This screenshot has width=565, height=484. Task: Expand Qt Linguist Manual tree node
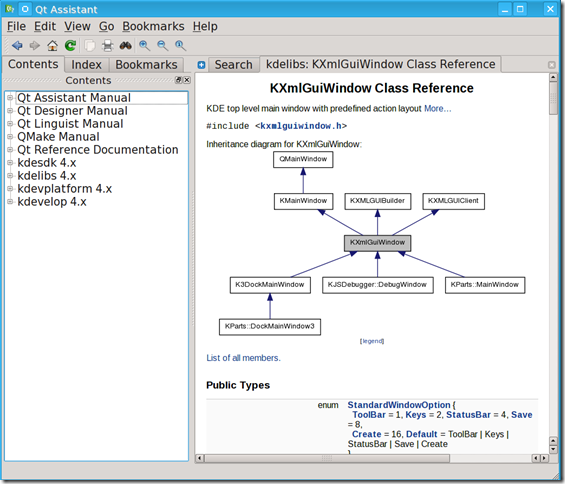[10, 124]
